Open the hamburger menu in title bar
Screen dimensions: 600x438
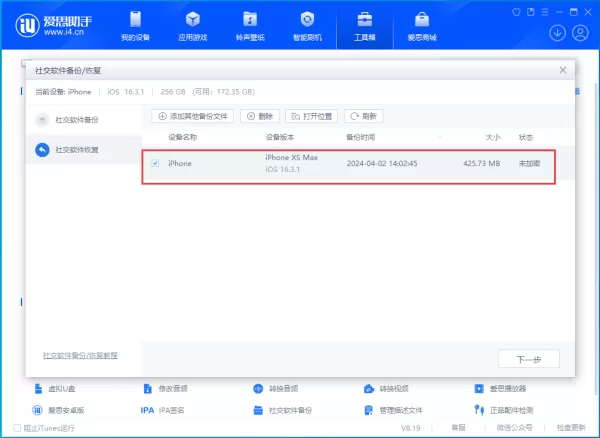[x=545, y=12]
